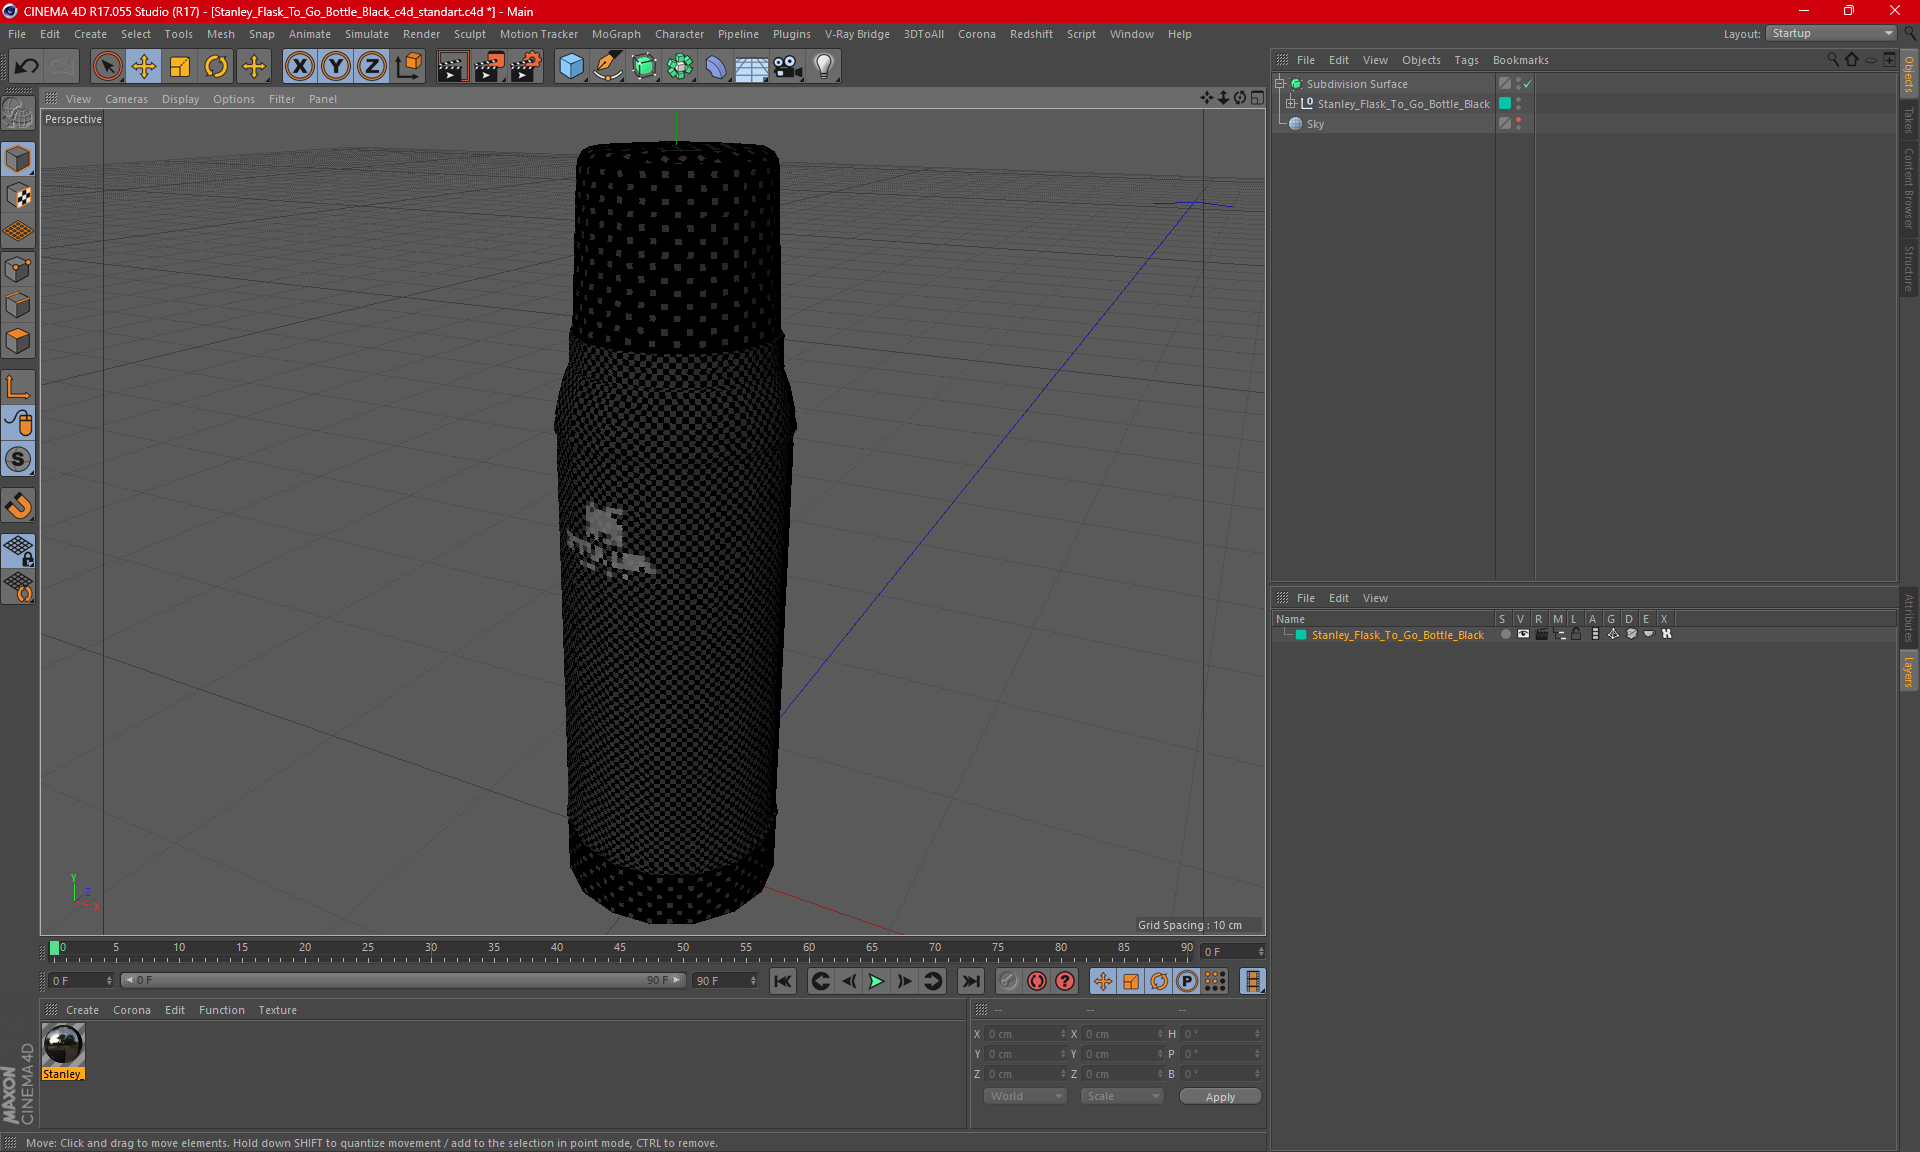The image size is (1920, 1152).
Task: Select the Move tool
Action: pyautogui.click(x=144, y=66)
